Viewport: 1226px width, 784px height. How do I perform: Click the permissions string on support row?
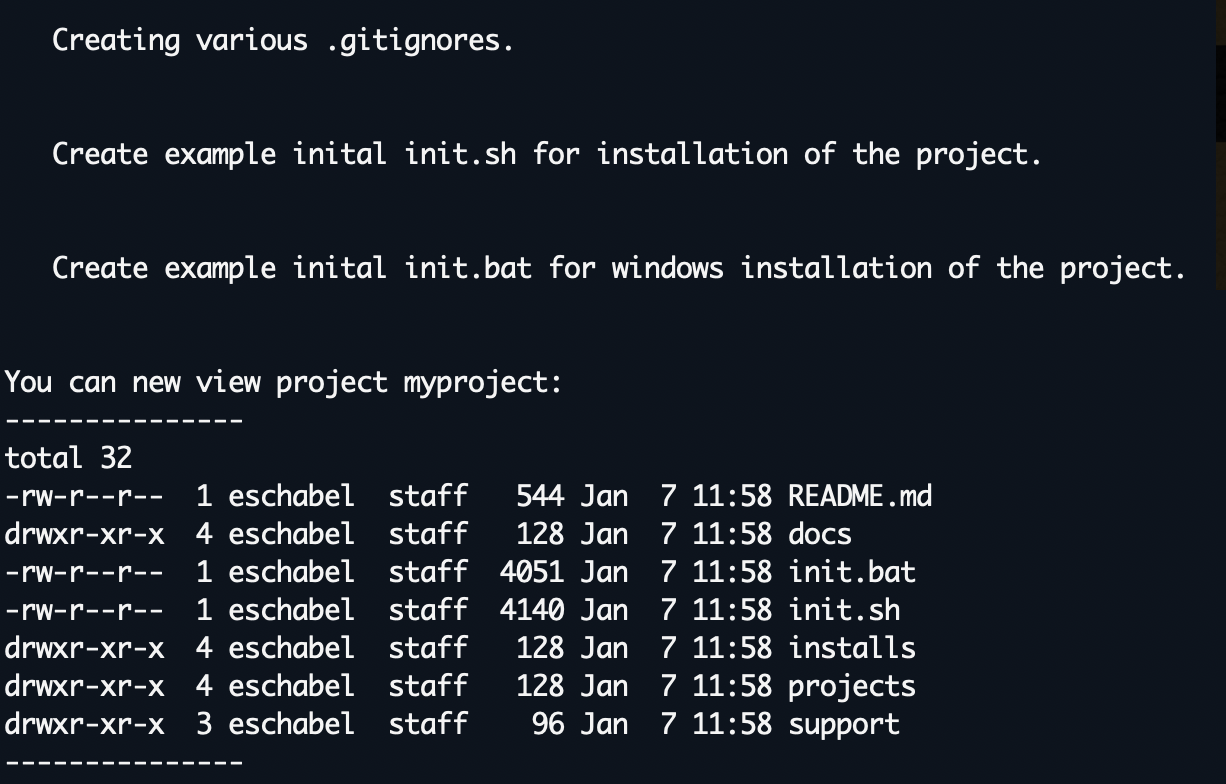(x=84, y=724)
